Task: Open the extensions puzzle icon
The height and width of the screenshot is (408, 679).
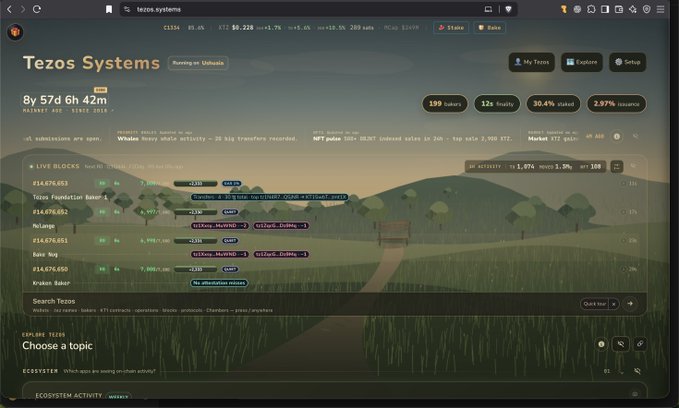Action: click(x=591, y=9)
